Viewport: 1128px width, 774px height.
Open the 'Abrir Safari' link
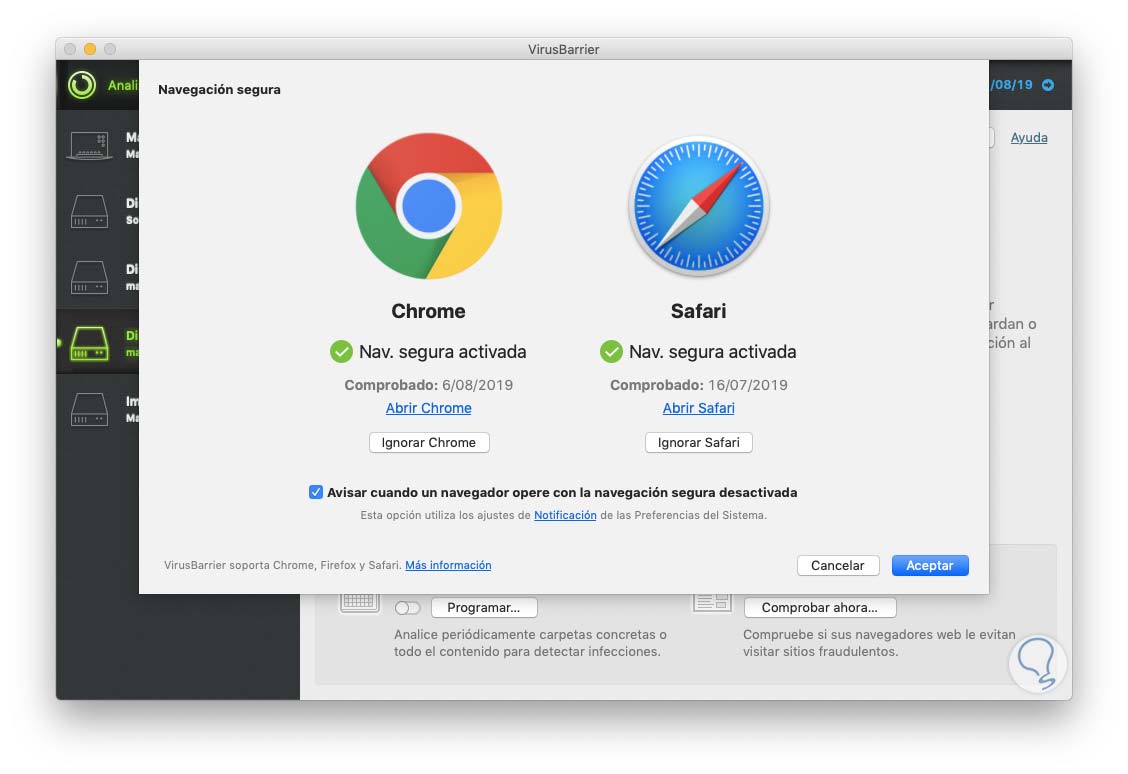(699, 408)
